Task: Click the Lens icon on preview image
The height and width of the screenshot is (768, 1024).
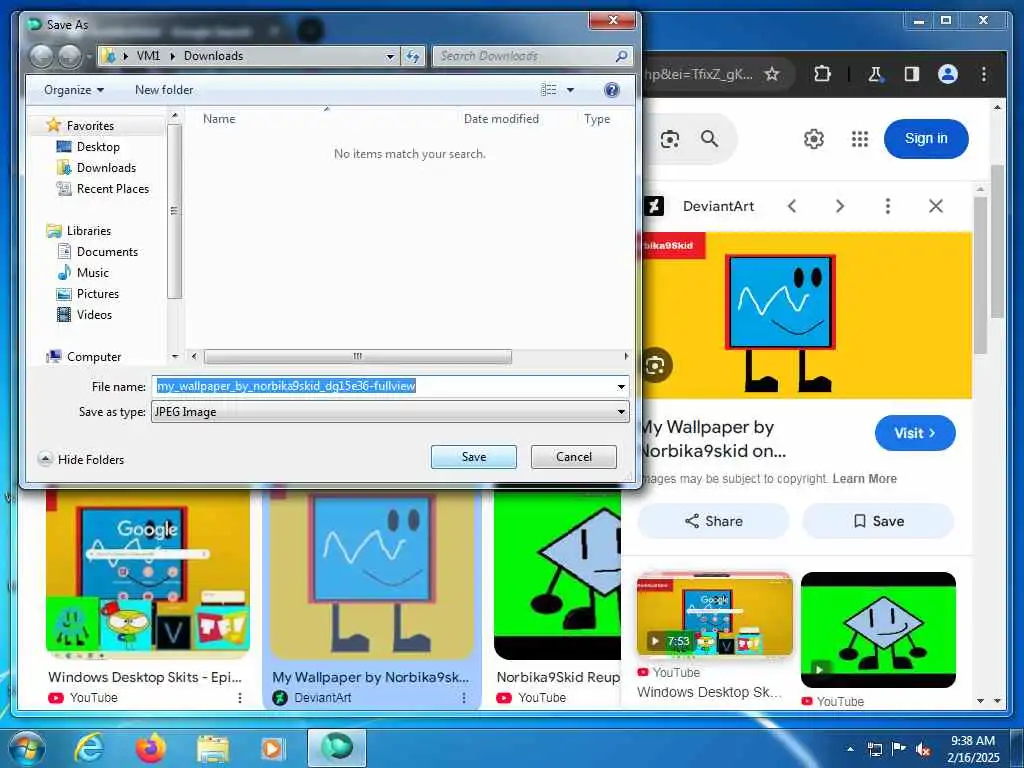Action: click(655, 365)
